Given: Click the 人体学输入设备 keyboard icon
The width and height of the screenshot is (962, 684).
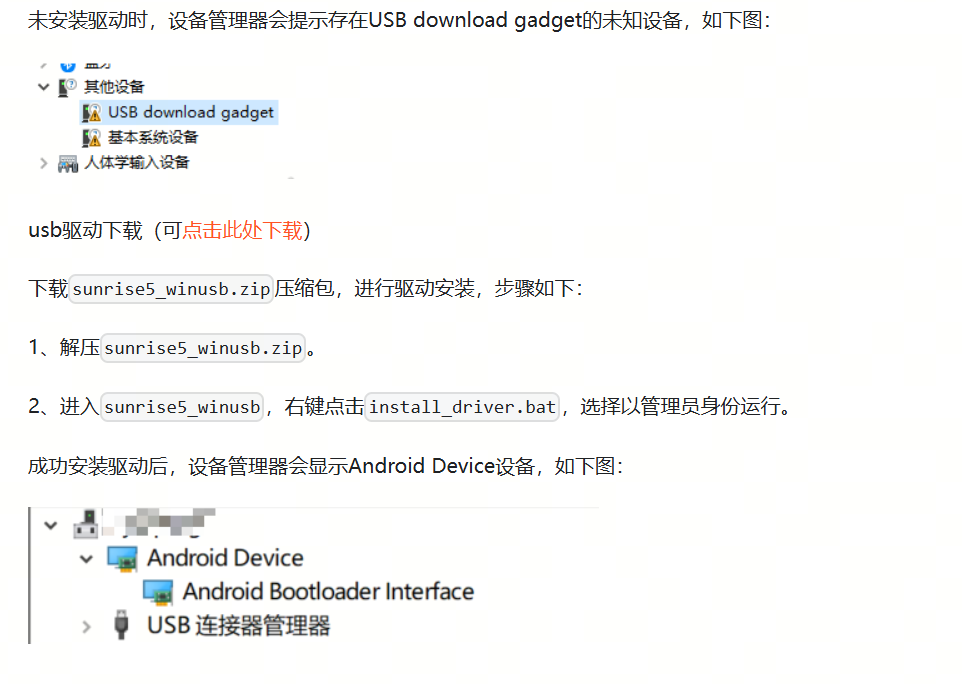Looking at the screenshot, I should tap(67, 163).
